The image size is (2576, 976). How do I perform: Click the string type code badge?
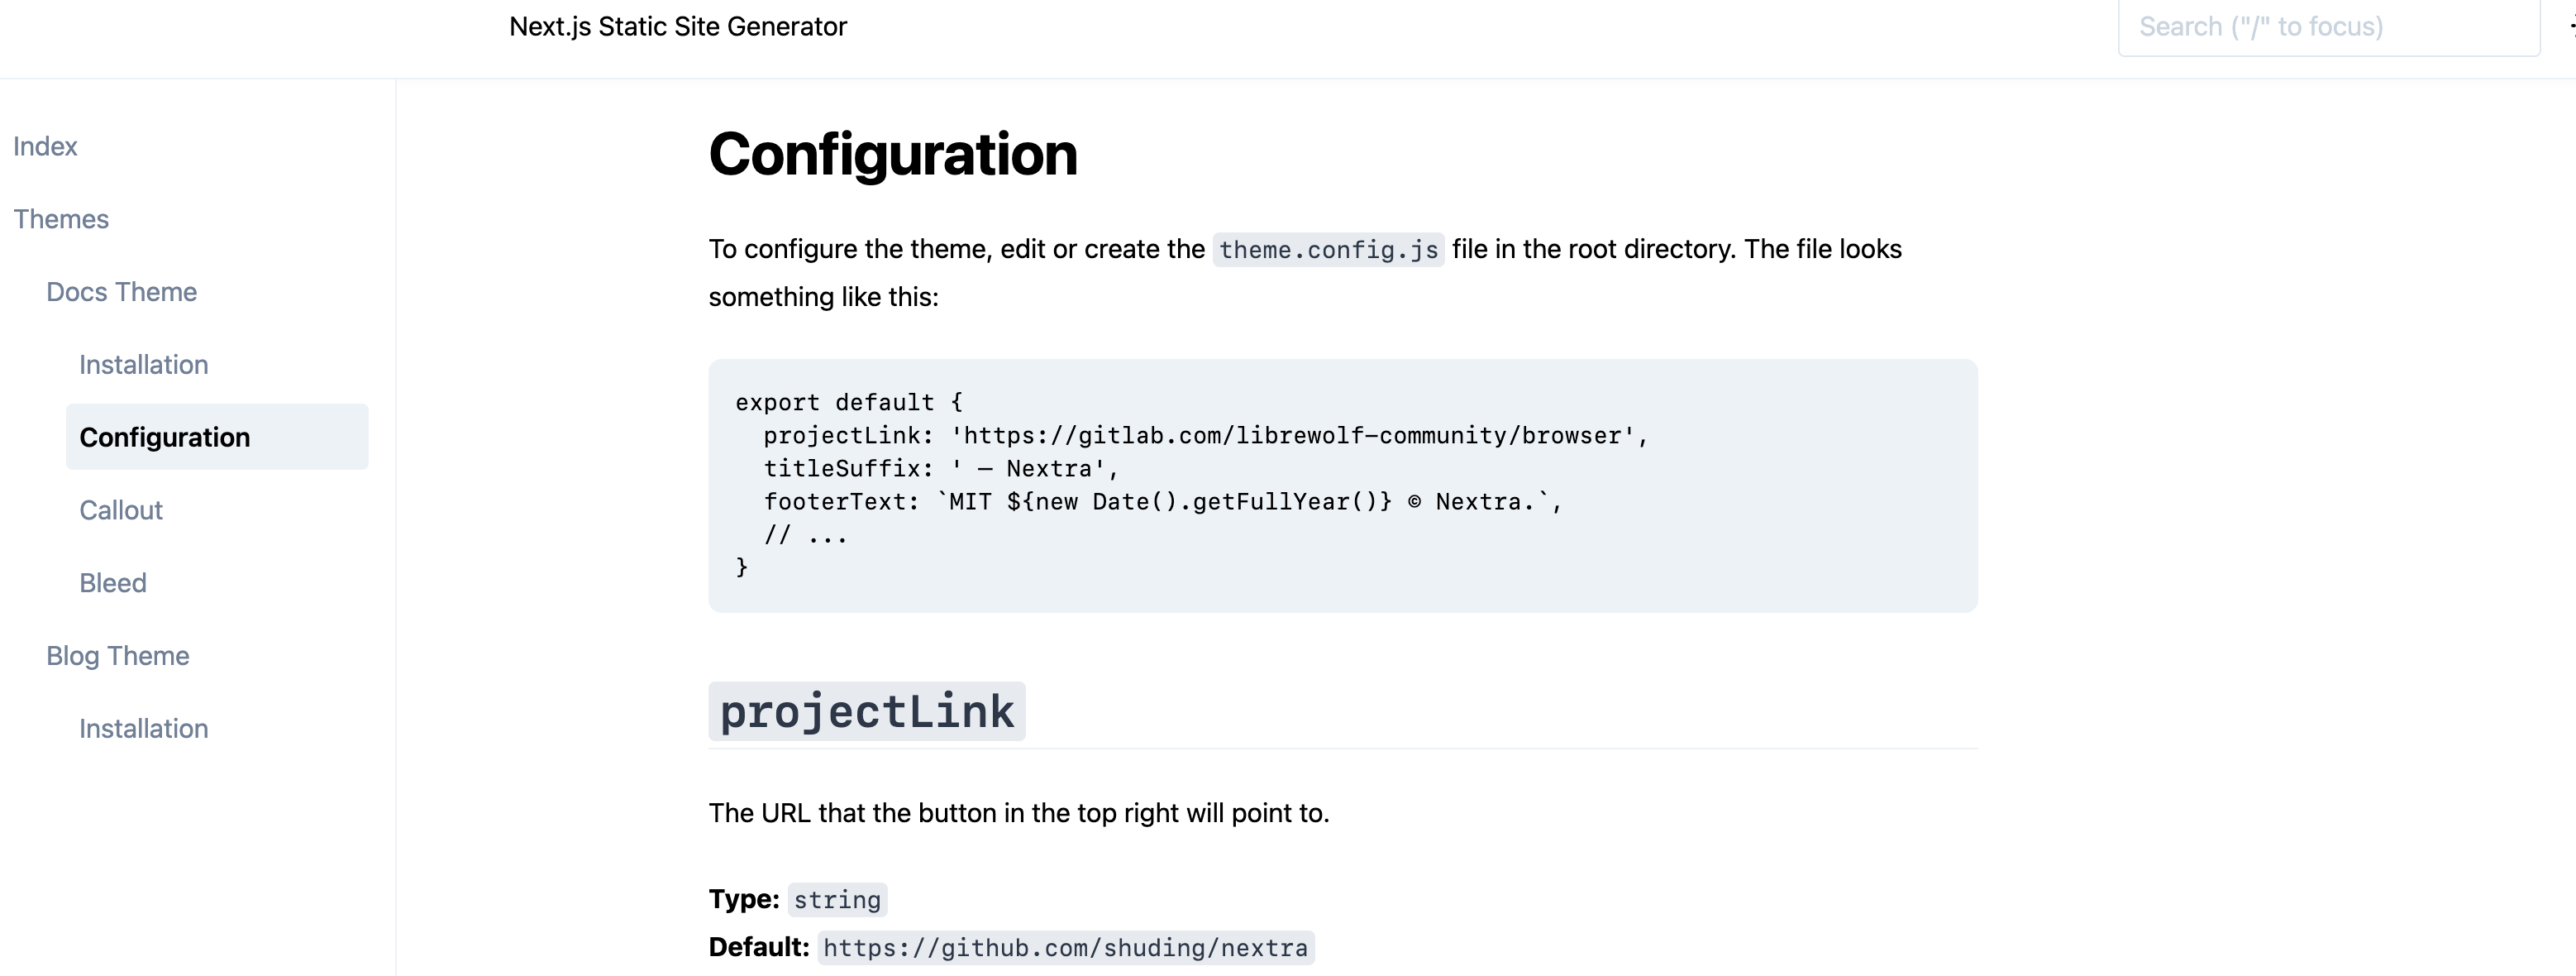click(837, 899)
